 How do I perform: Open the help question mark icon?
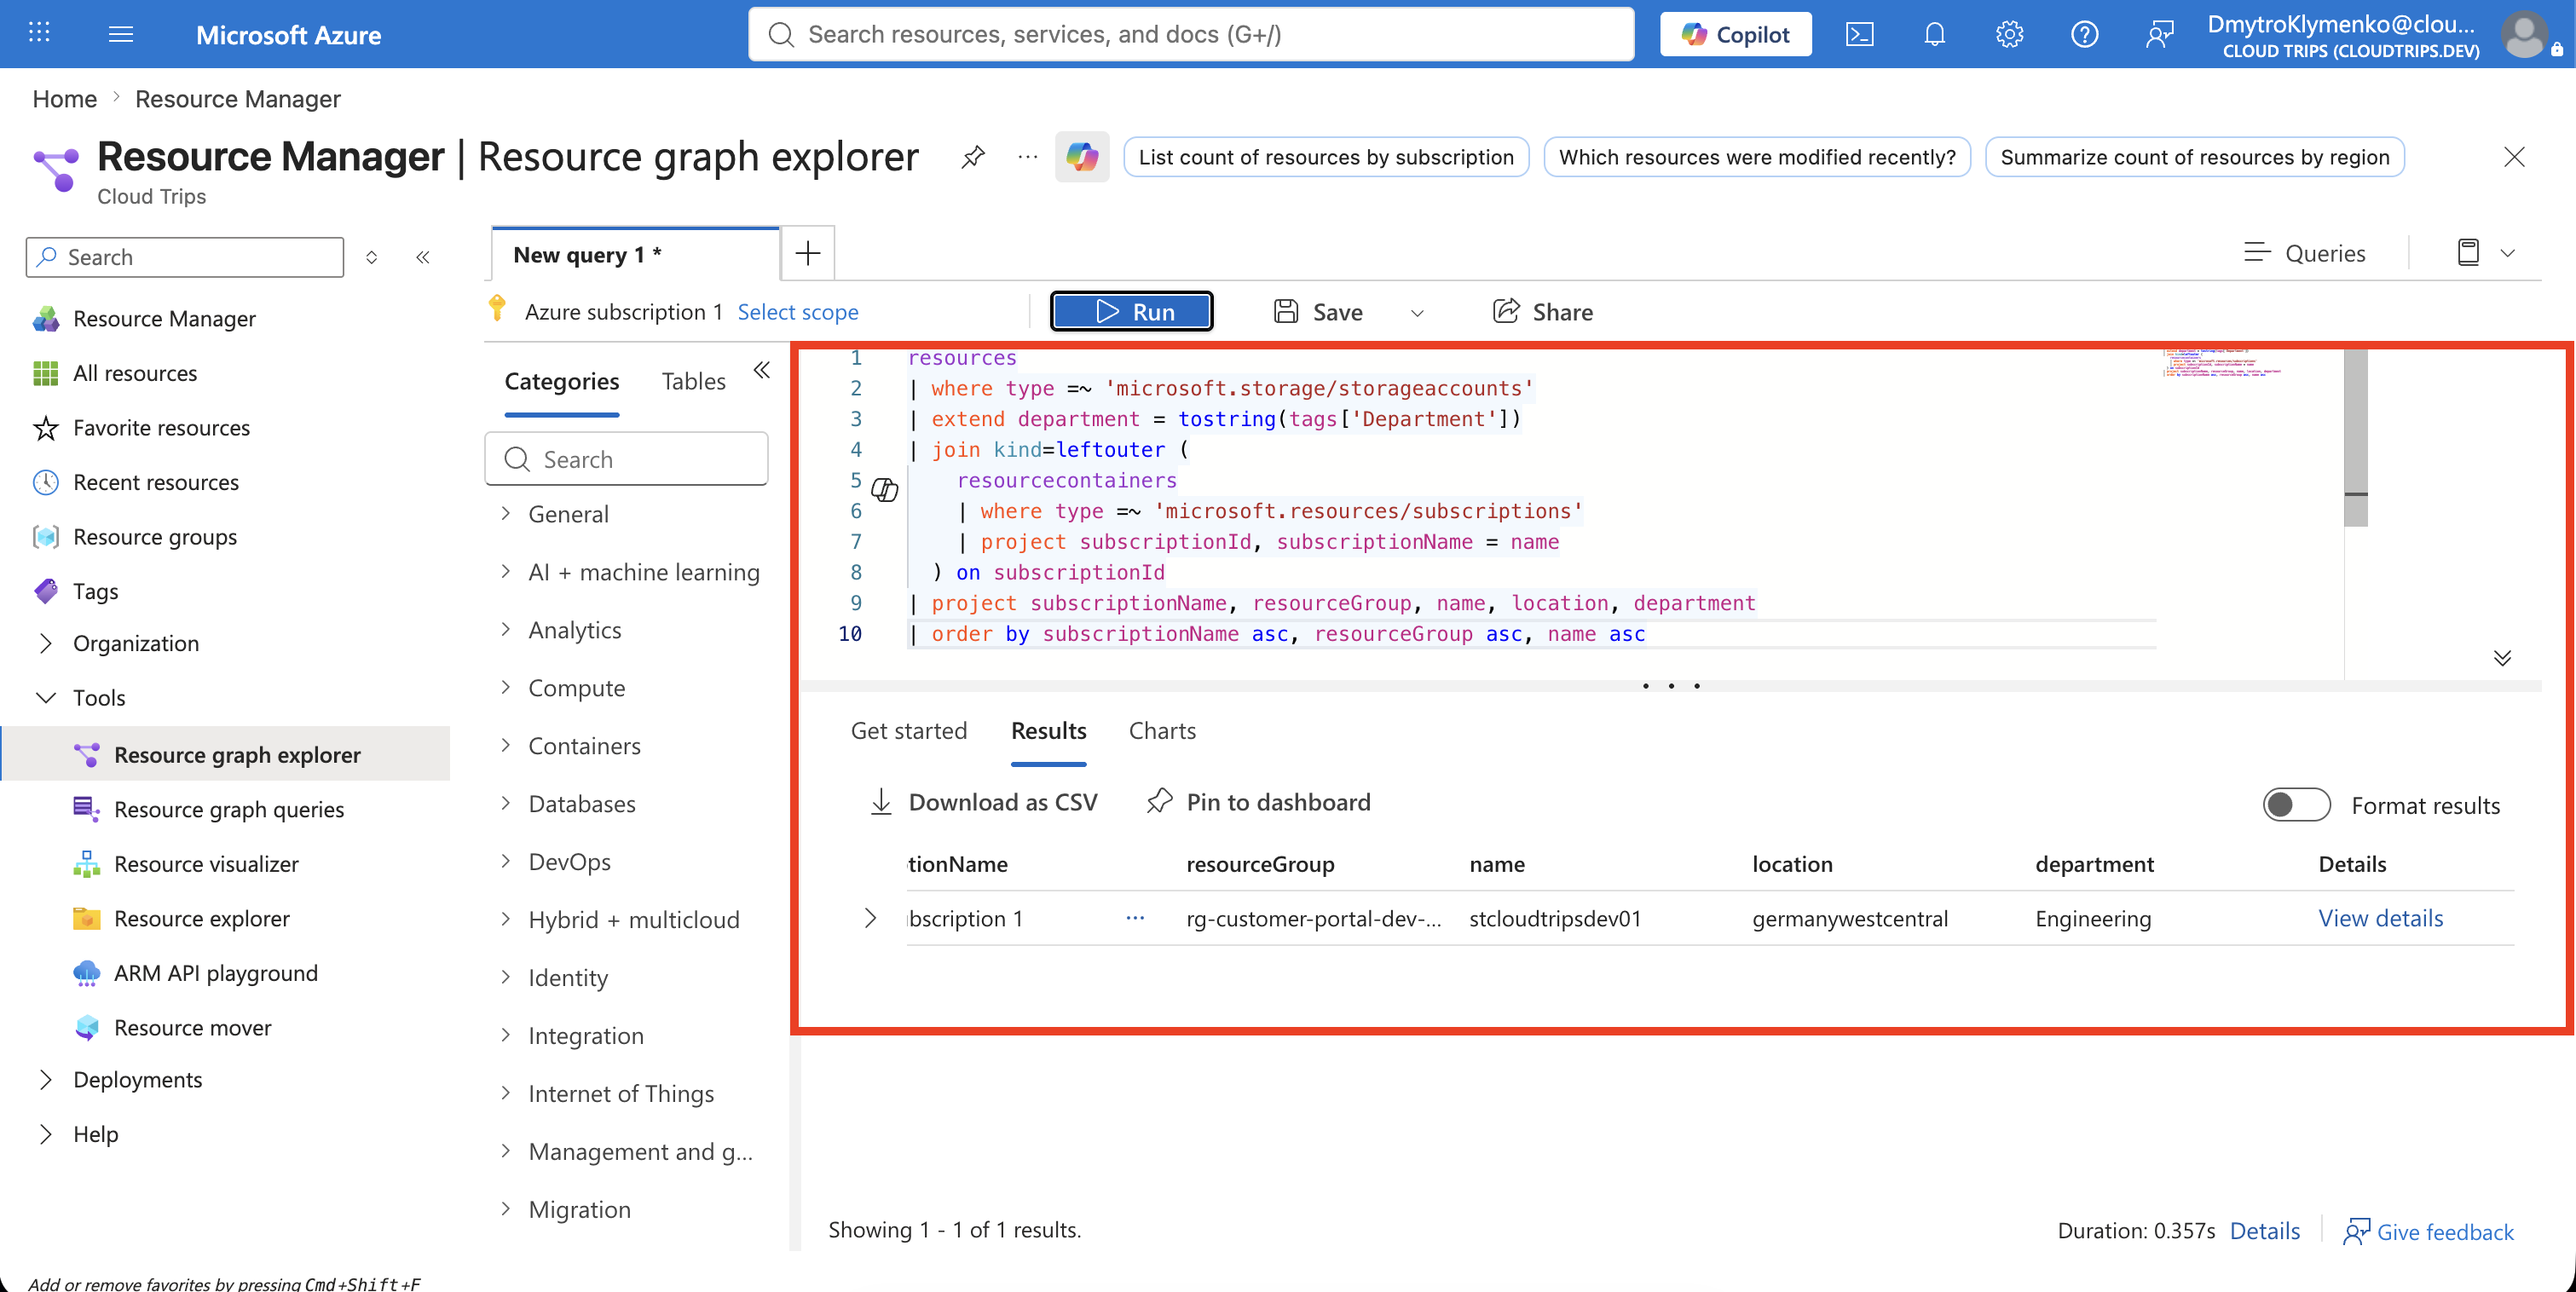(2084, 34)
